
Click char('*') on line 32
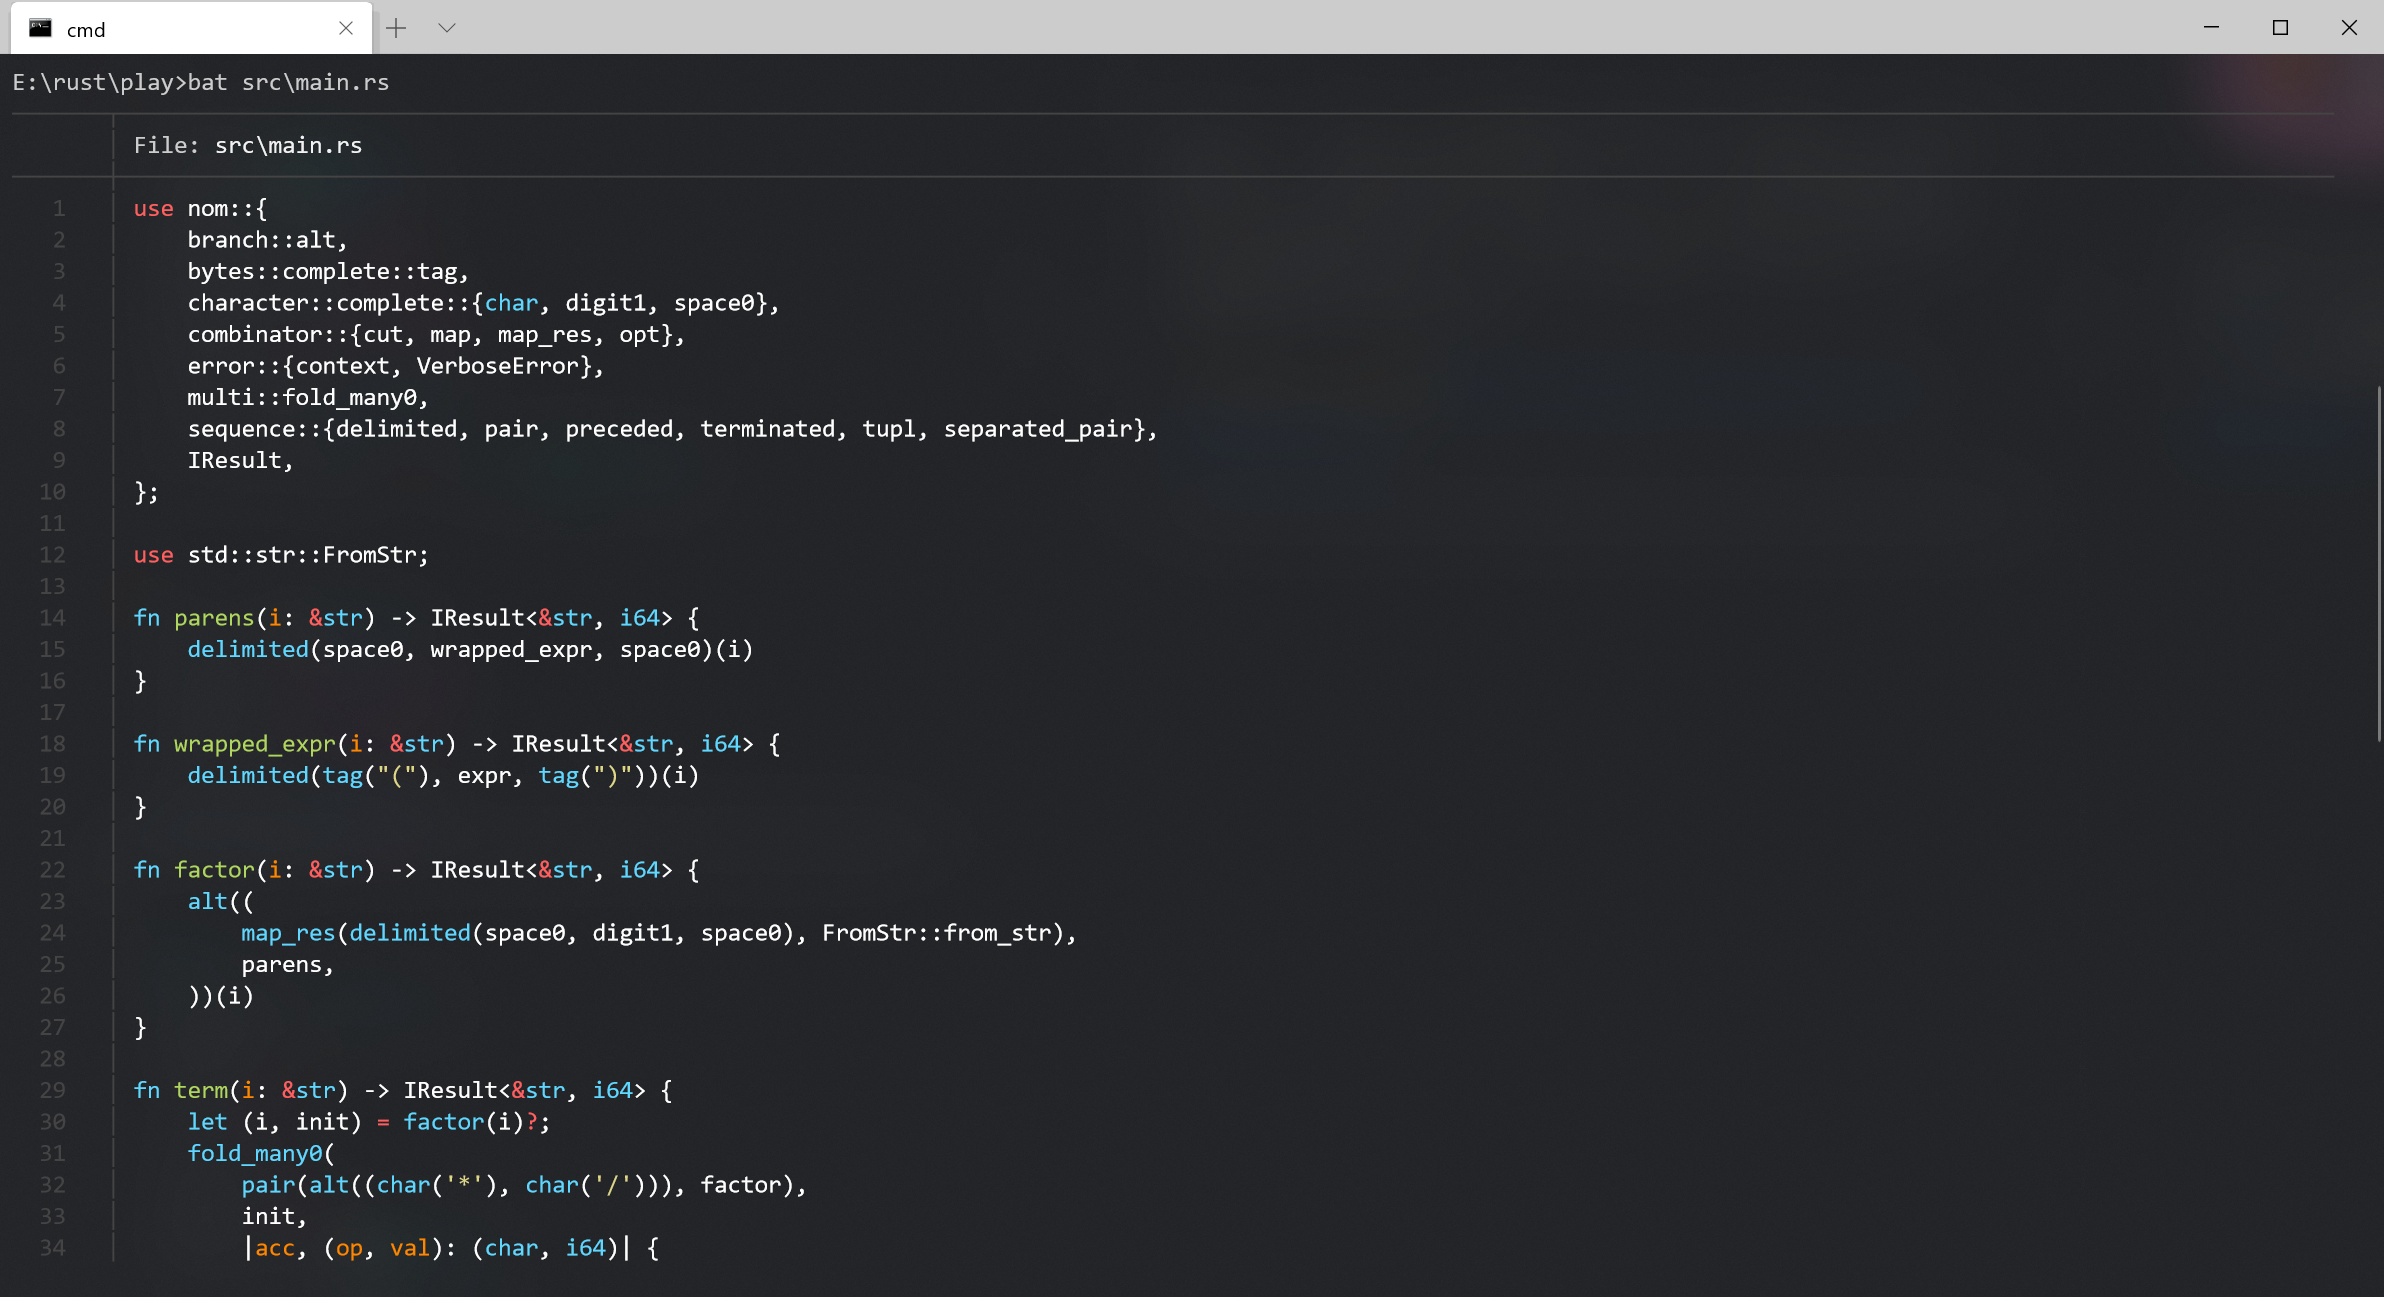pyautogui.click(x=436, y=1185)
